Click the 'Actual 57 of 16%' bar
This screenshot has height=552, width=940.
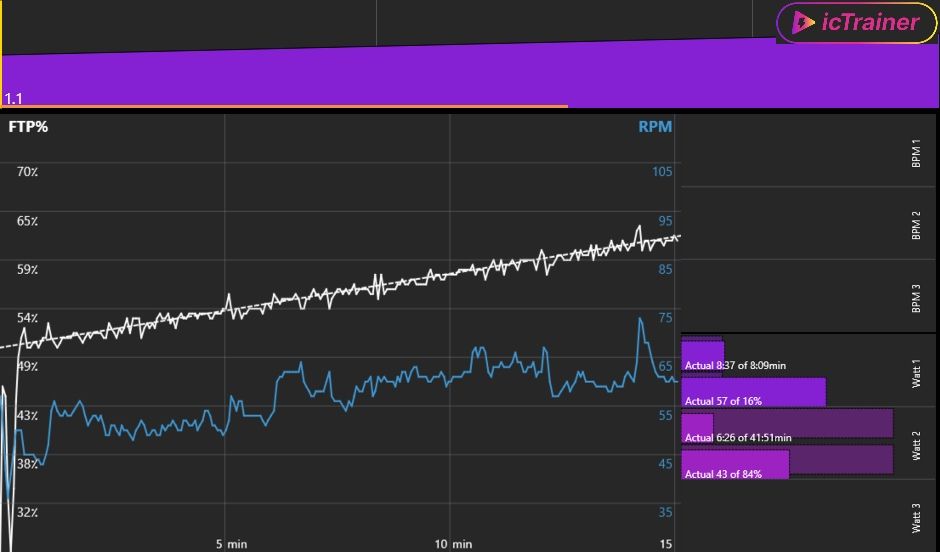click(753, 392)
